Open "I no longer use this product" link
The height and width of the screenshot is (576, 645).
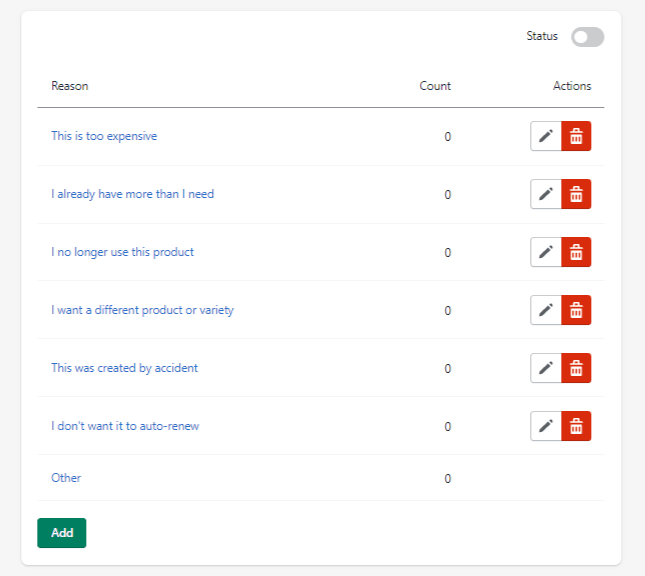(x=122, y=252)
